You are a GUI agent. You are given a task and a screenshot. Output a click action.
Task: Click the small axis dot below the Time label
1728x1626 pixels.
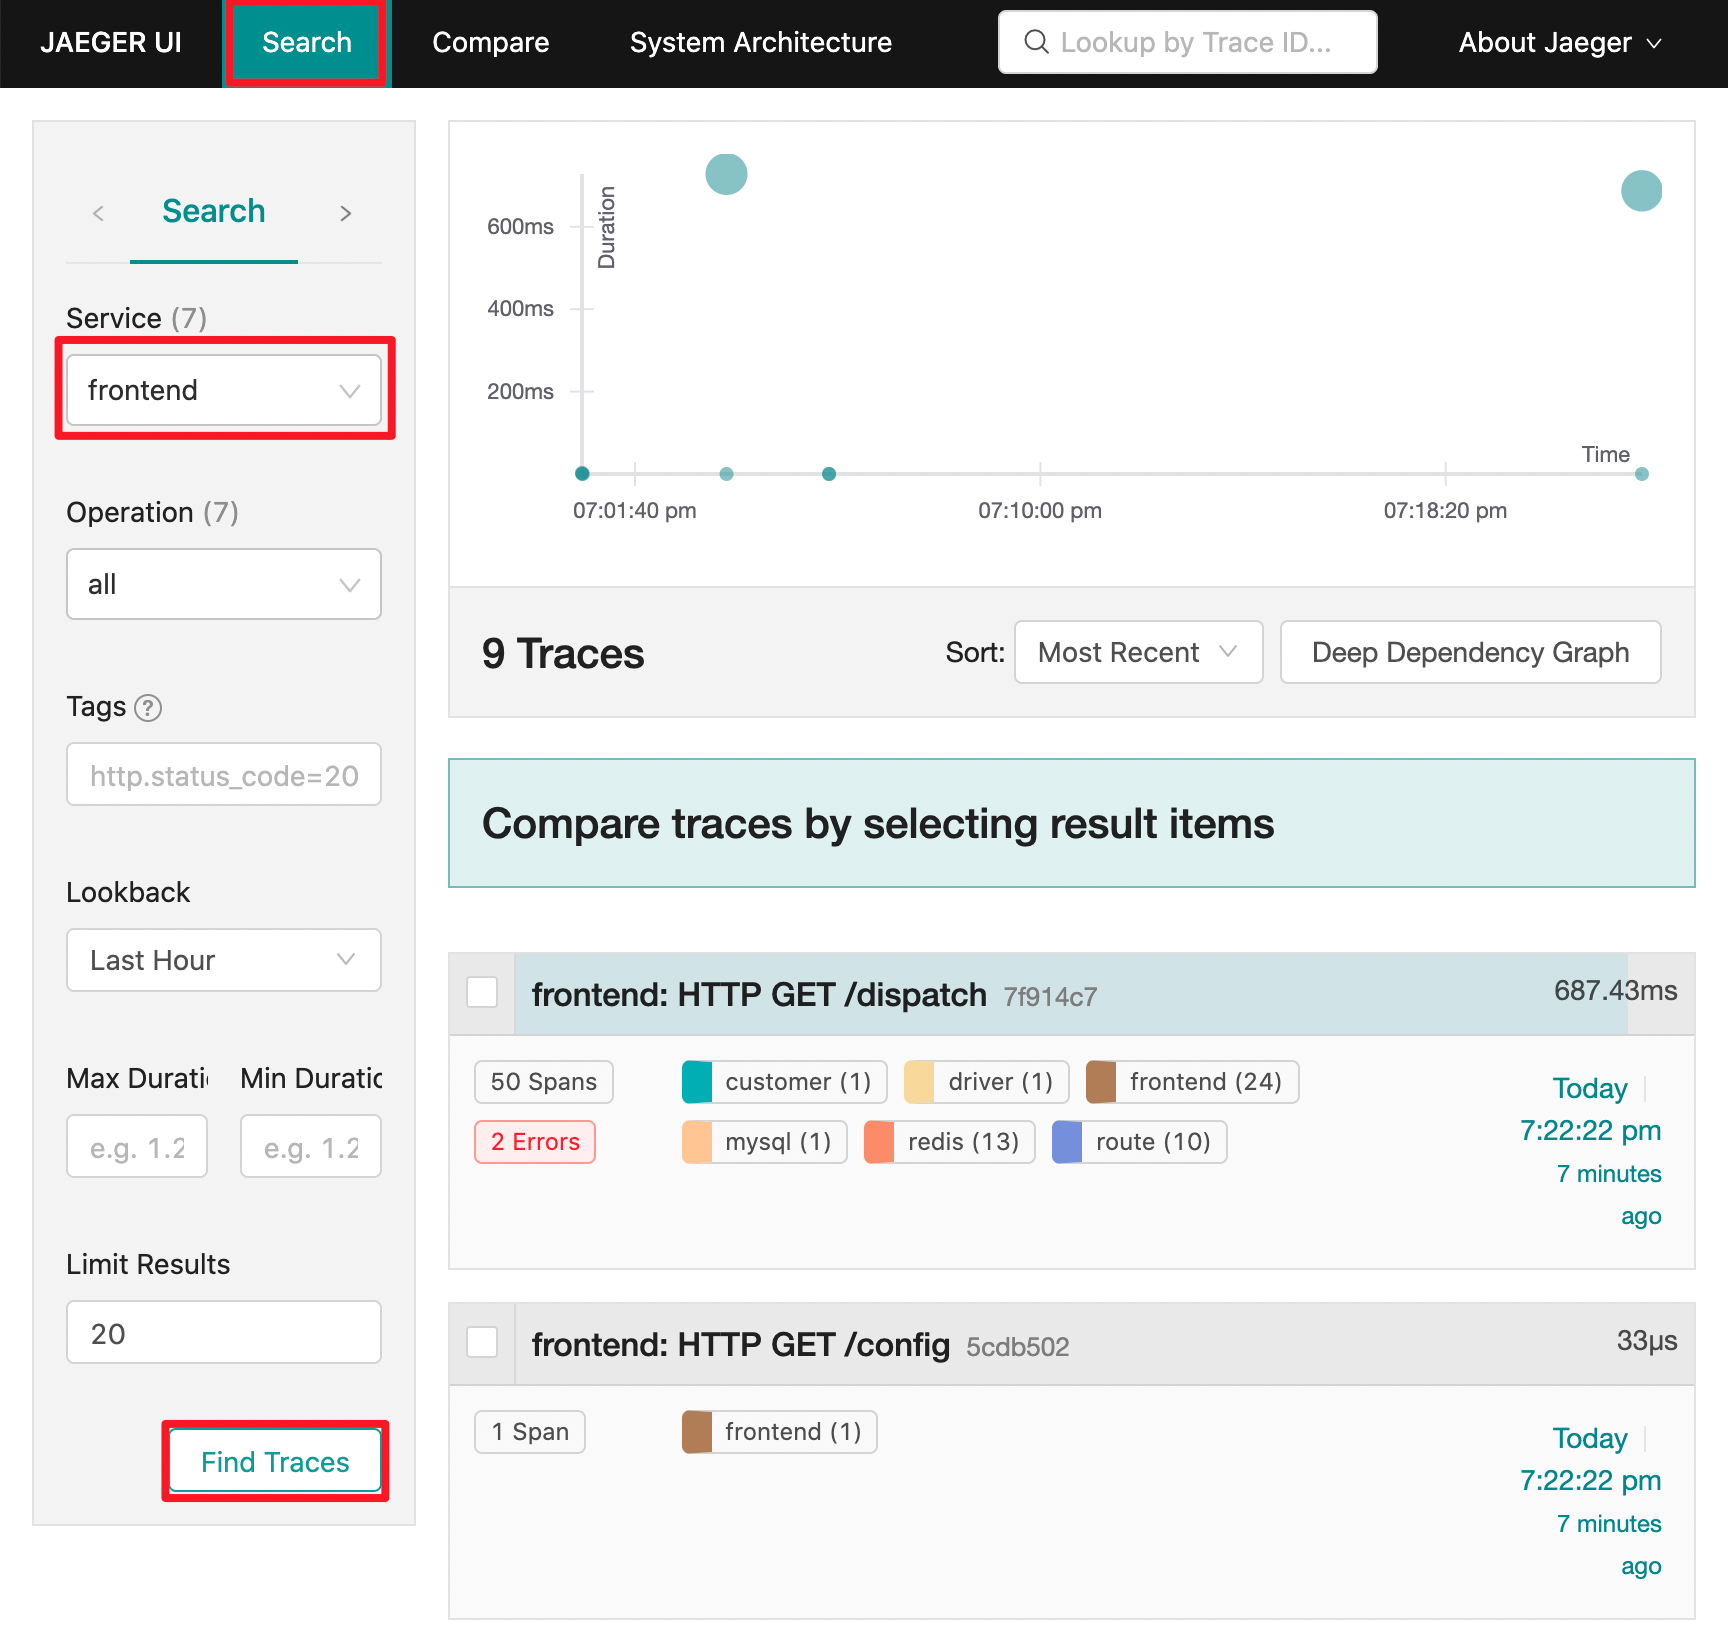tap(1642, 474)
